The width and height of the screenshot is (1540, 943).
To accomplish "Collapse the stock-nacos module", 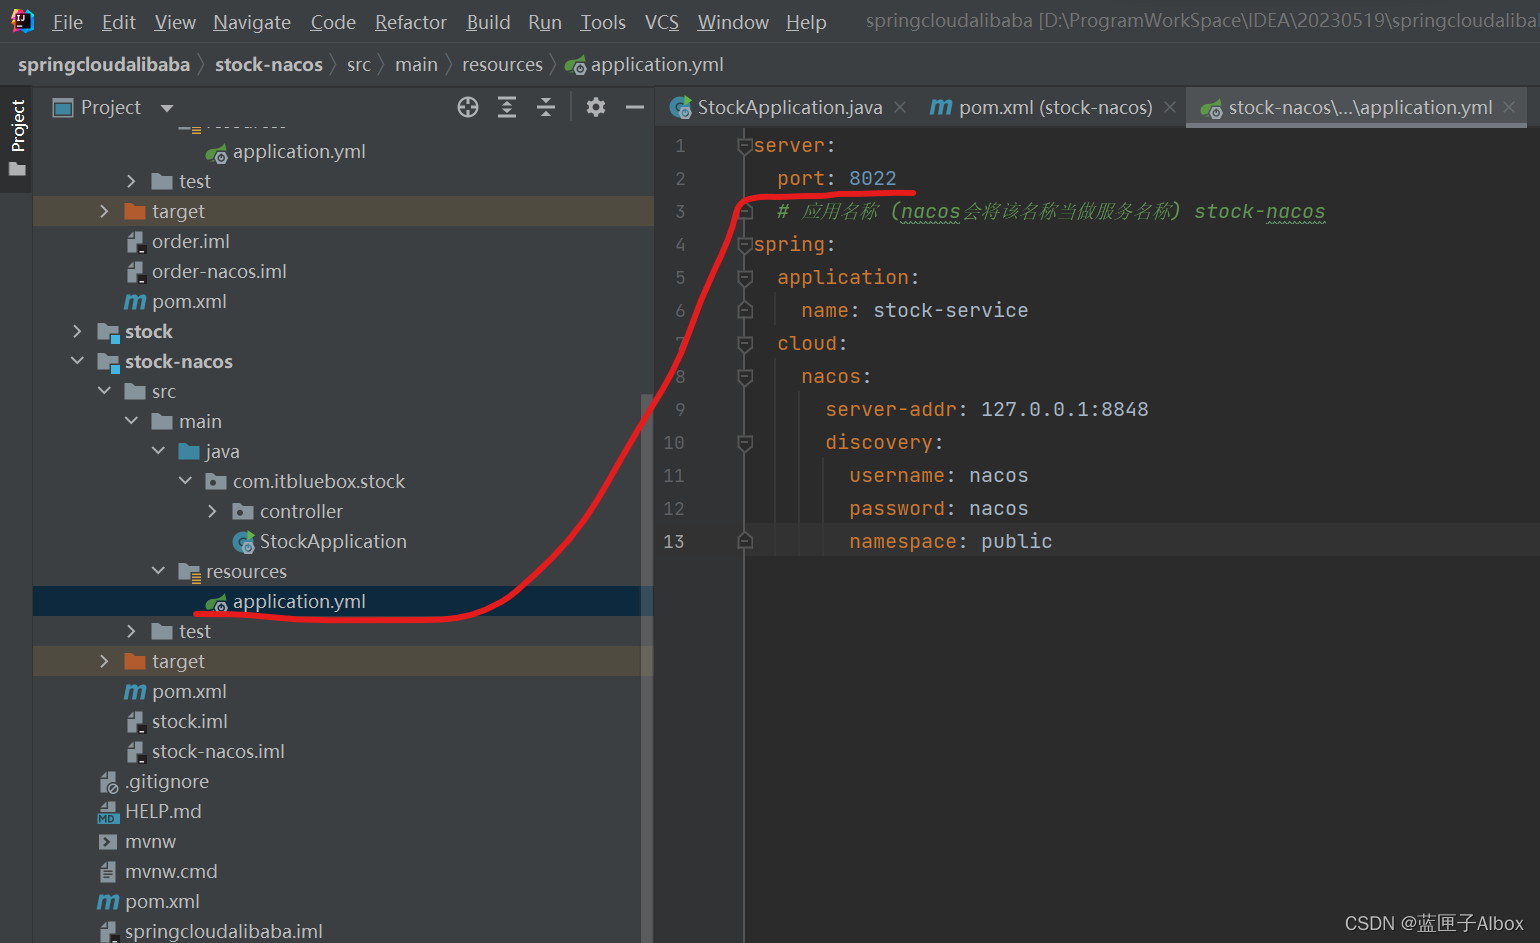I will click(78, 361).
